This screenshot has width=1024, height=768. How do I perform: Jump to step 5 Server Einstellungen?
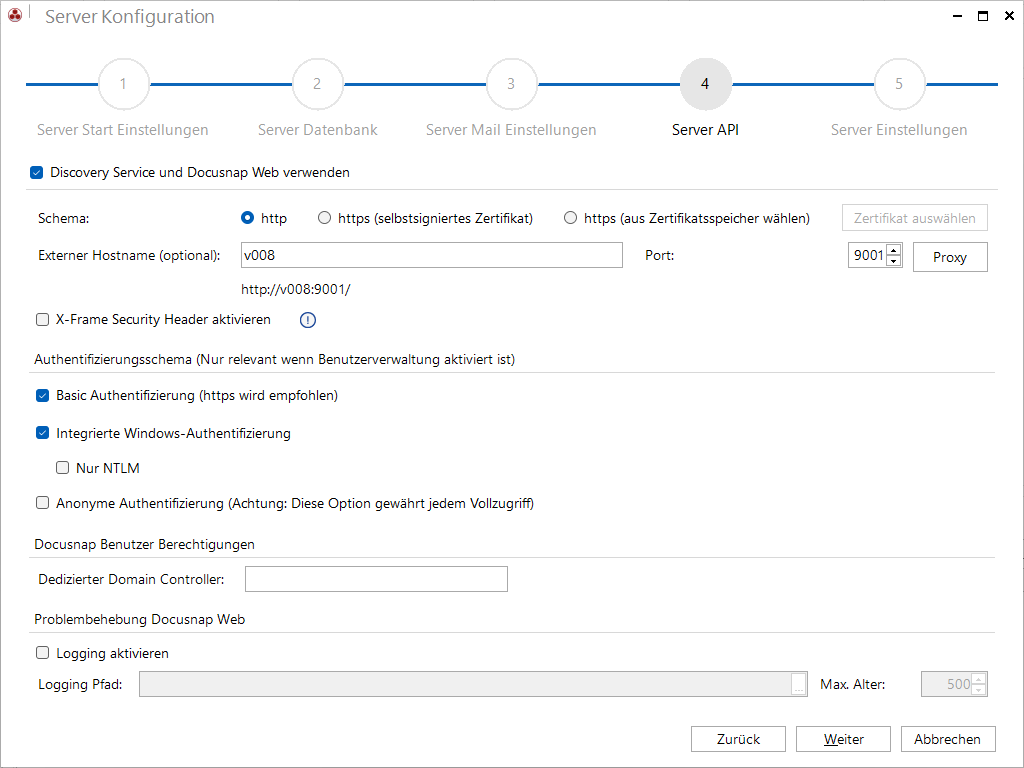point(899,84)
